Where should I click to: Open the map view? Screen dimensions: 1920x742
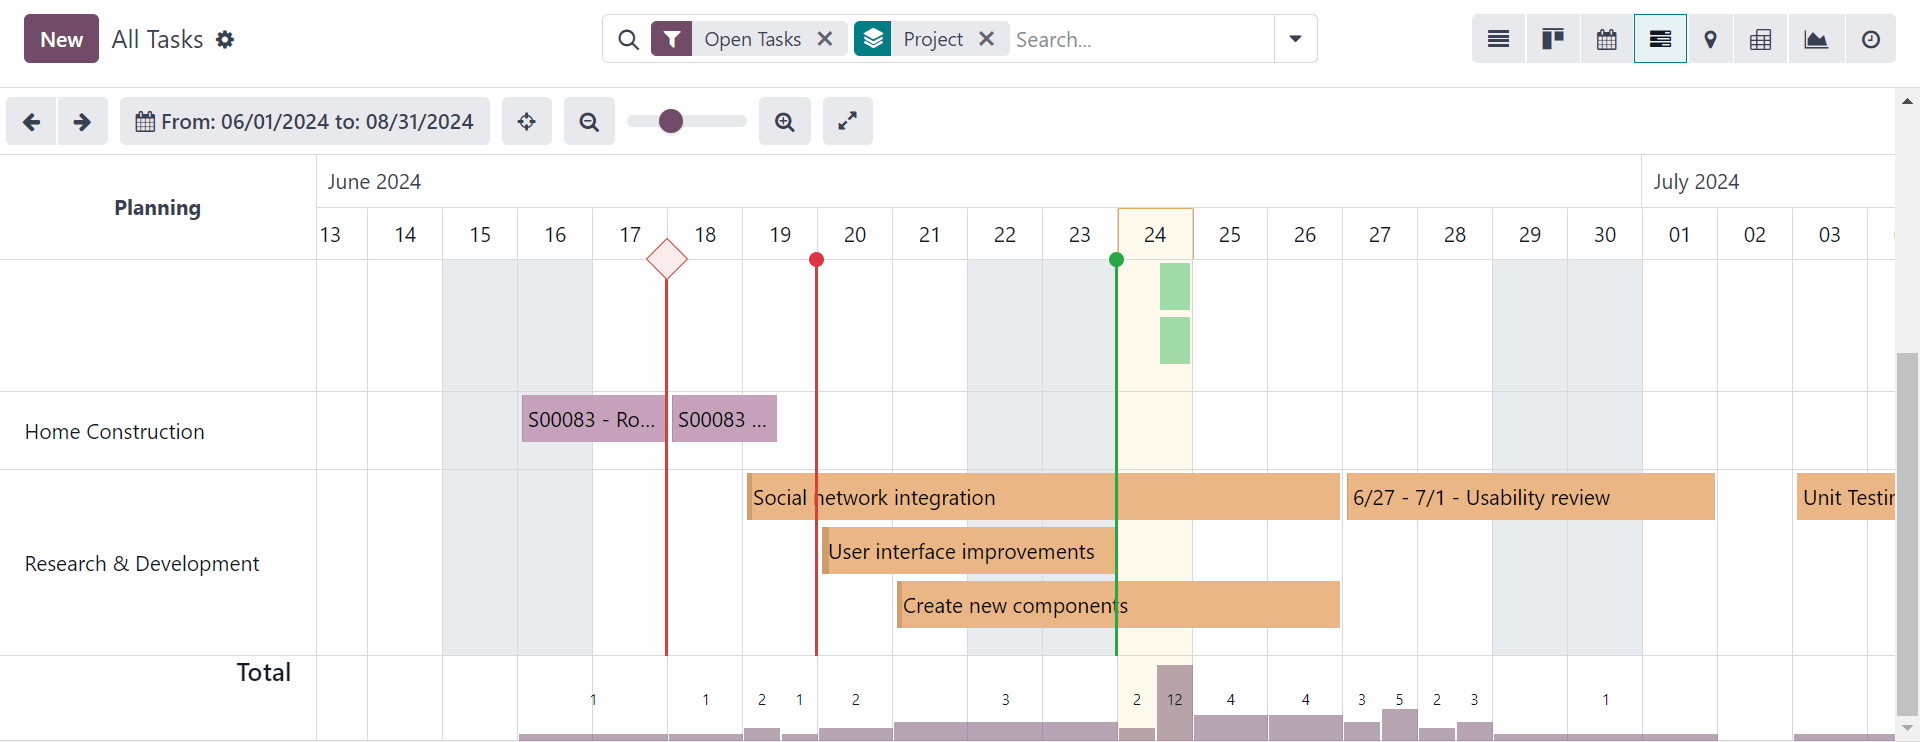(x=1710, y=39)
